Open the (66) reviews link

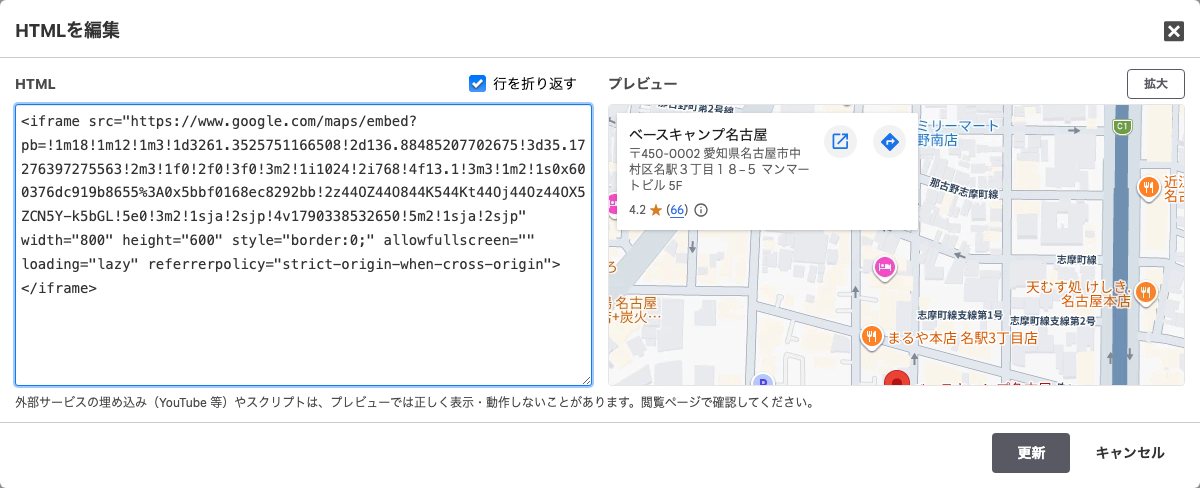coord(677,210)
